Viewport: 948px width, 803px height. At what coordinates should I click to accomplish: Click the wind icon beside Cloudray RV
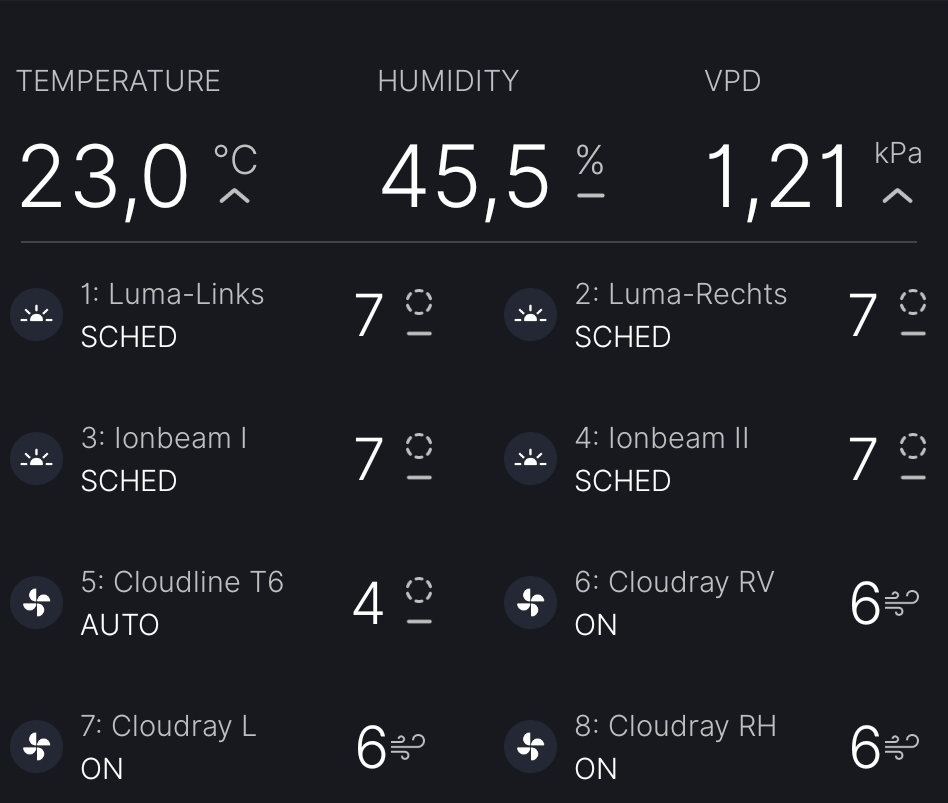click(x=902, y=603)
